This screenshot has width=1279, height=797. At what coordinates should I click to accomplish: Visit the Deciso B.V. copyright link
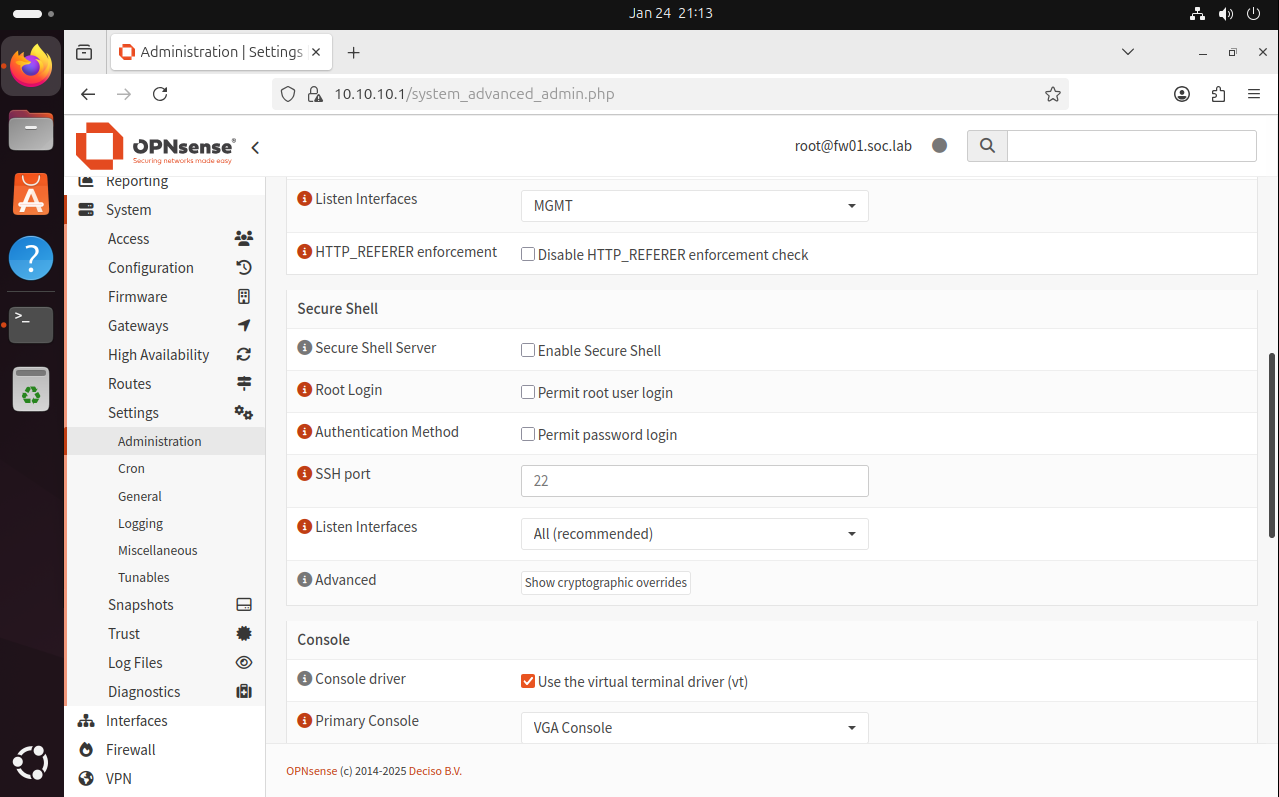click(435, 771)
